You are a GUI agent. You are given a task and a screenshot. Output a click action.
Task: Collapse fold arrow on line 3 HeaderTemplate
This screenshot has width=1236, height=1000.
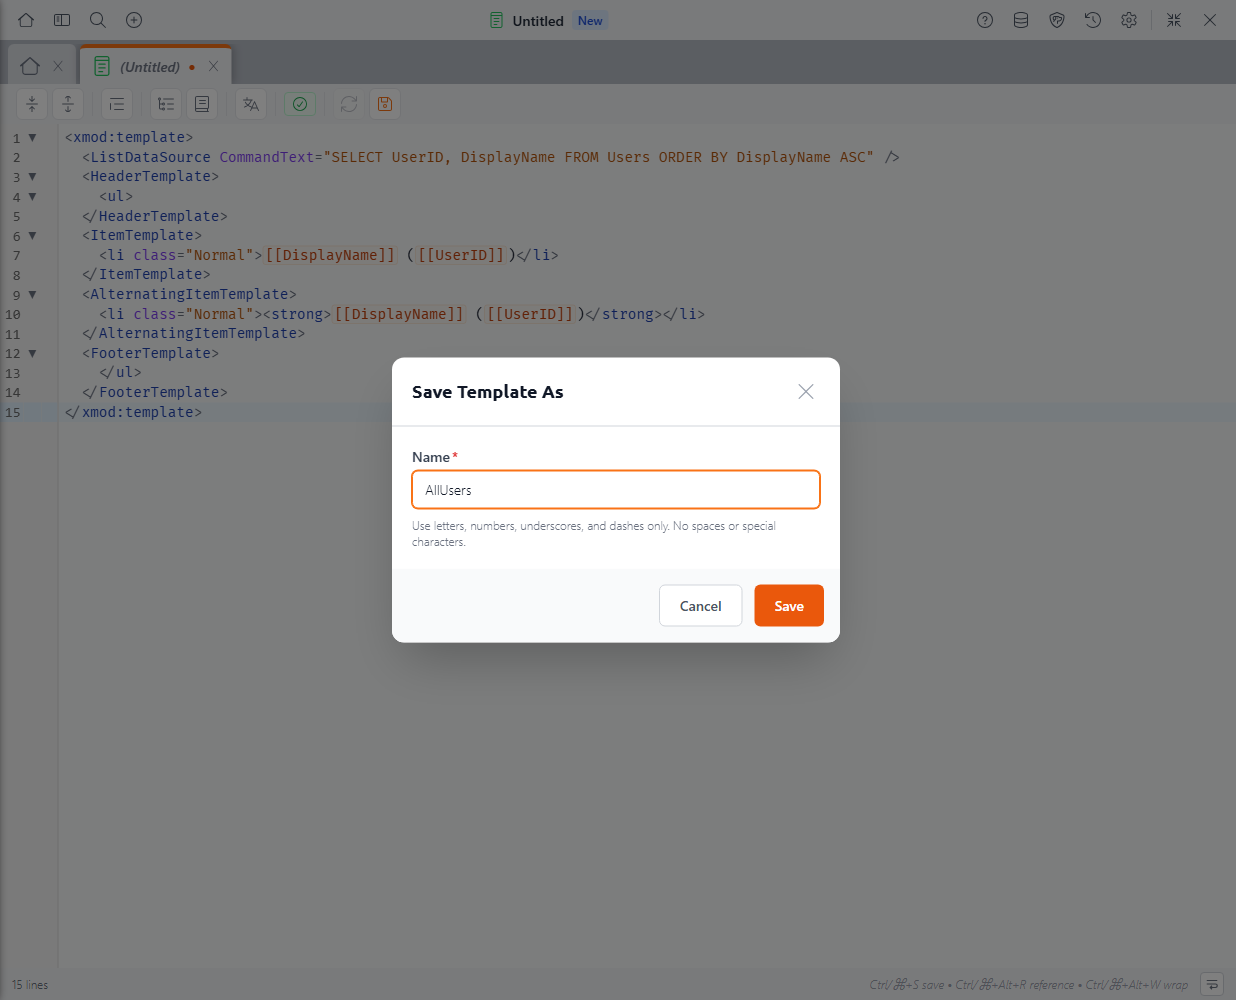tap(32, 177)
